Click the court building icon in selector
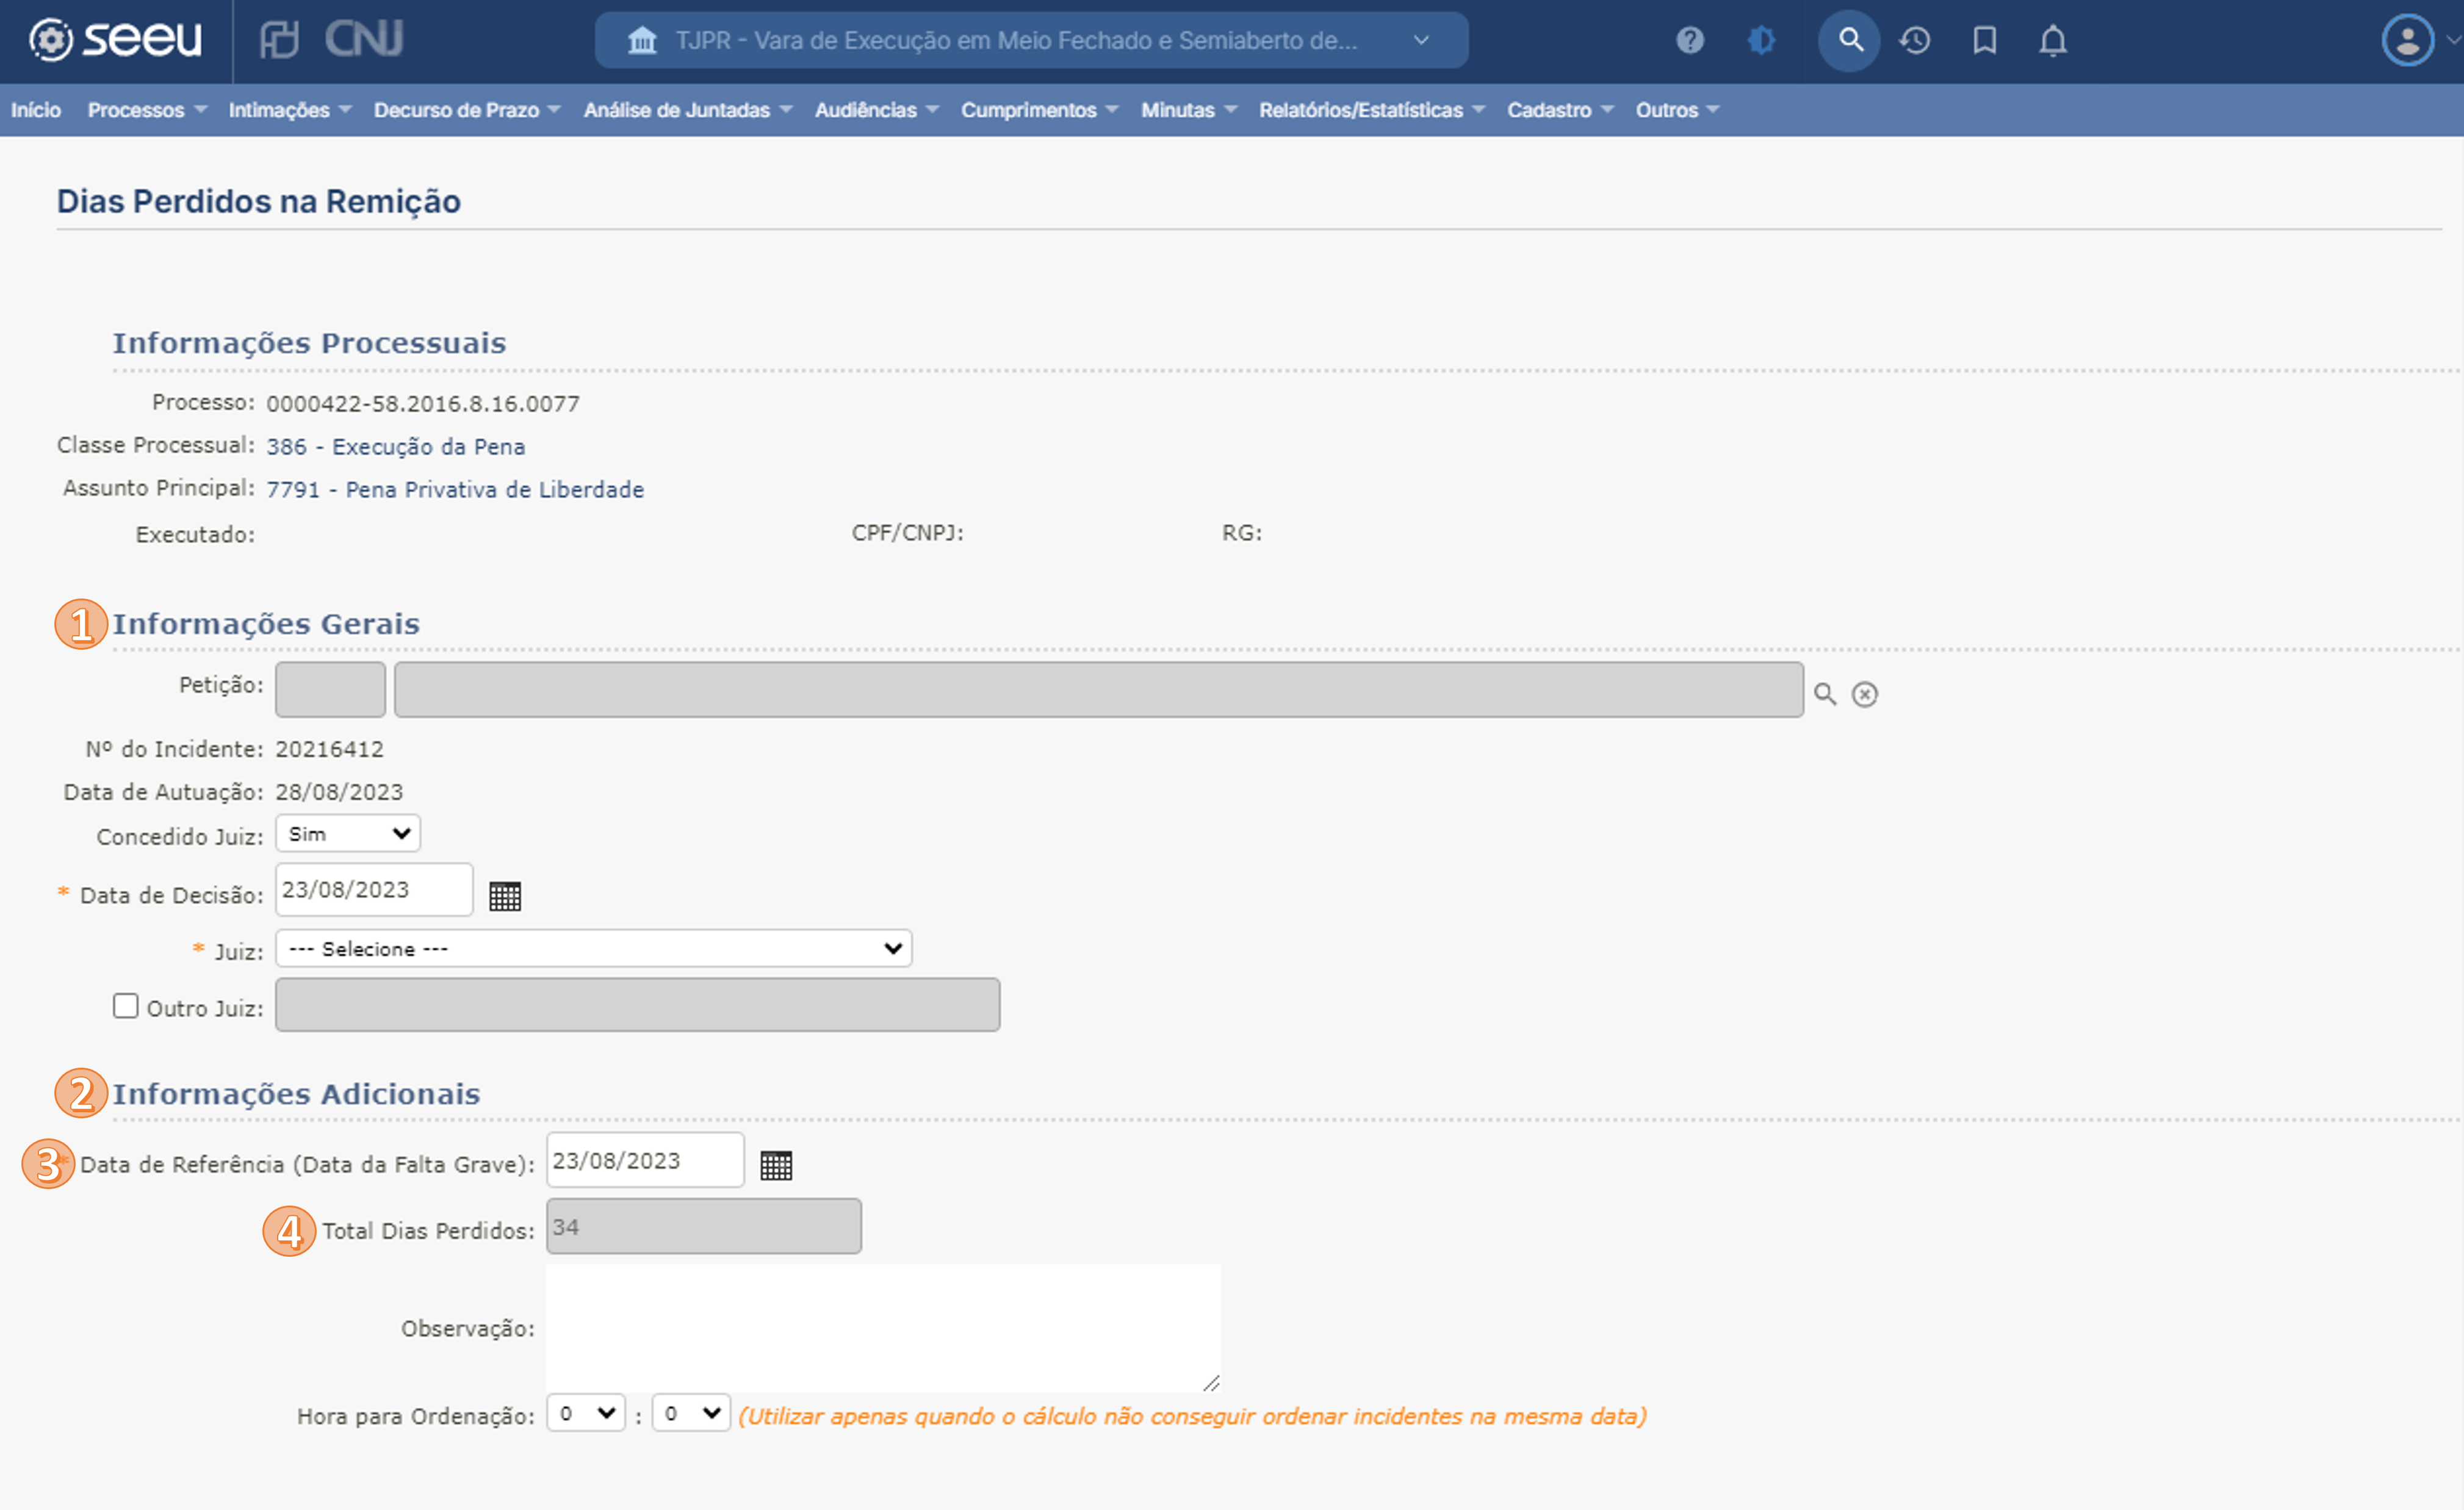This screenshot has height=1510, width=2464. (642, 40)
